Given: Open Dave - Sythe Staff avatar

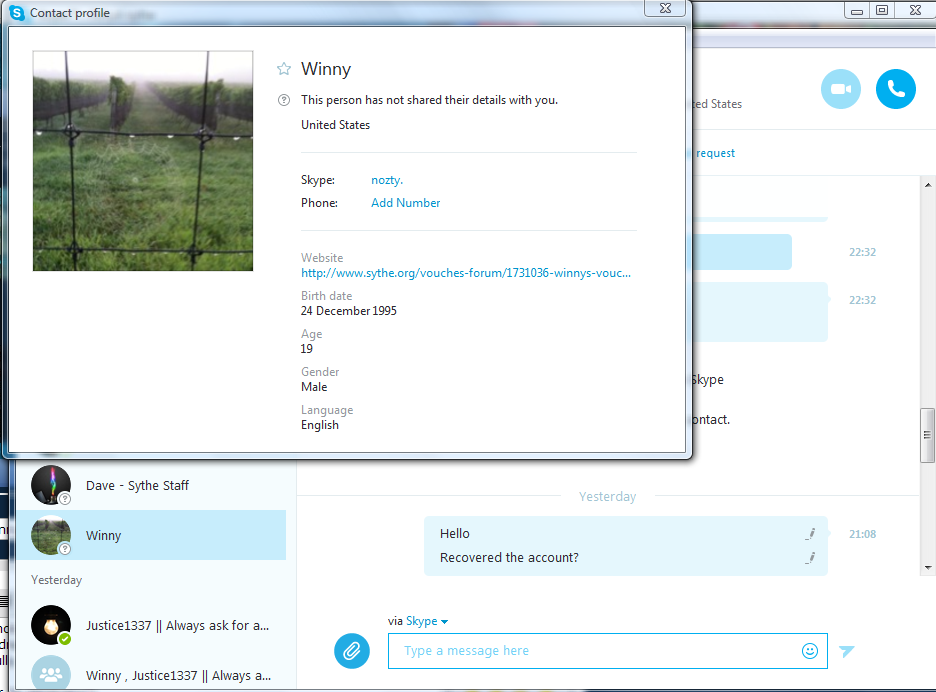Looking at the screenshot, I should click(51, 485).
